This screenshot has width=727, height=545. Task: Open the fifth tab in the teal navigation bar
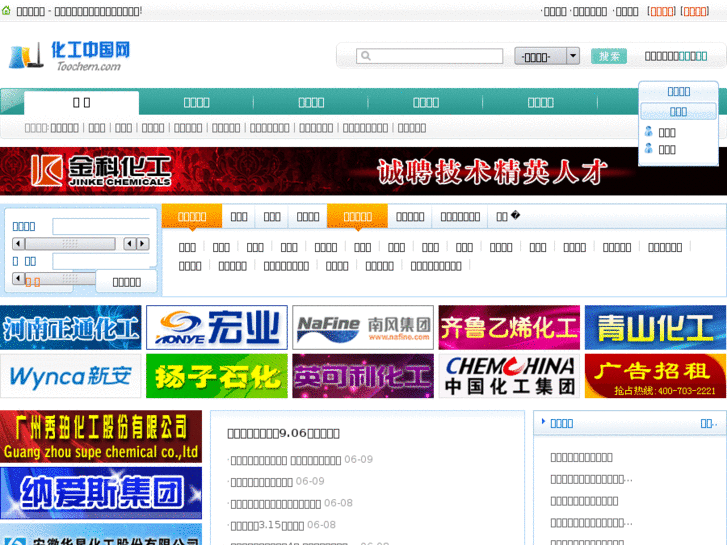click(x=541, y=103)
